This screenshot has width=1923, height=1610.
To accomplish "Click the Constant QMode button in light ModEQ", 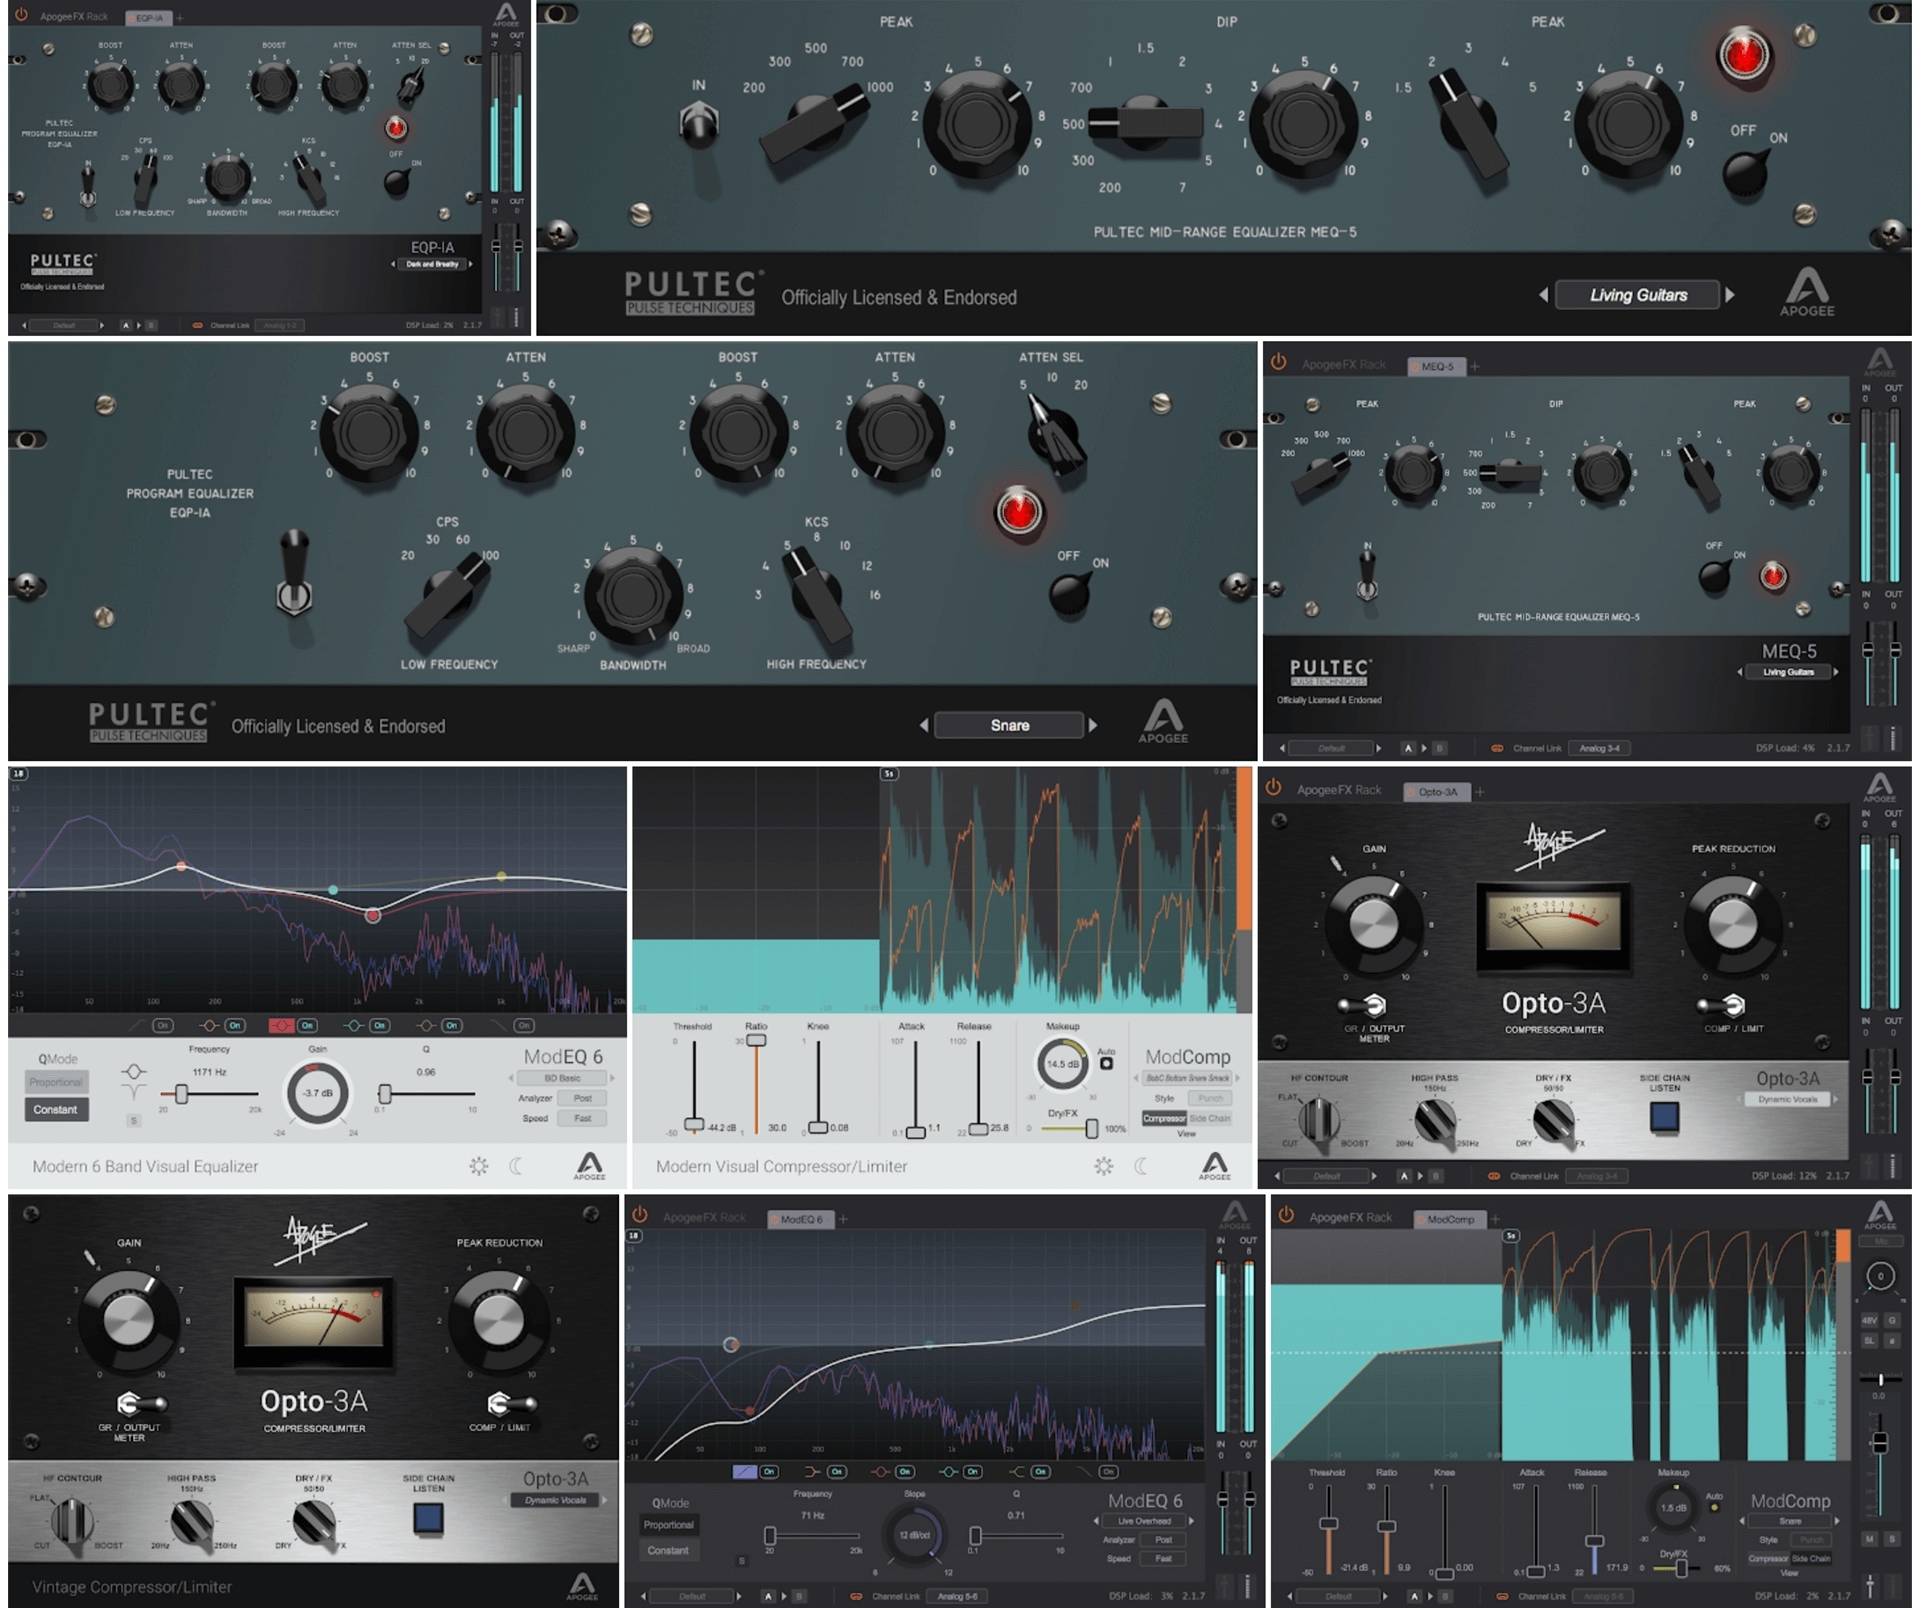I will tap(55, 1110).
